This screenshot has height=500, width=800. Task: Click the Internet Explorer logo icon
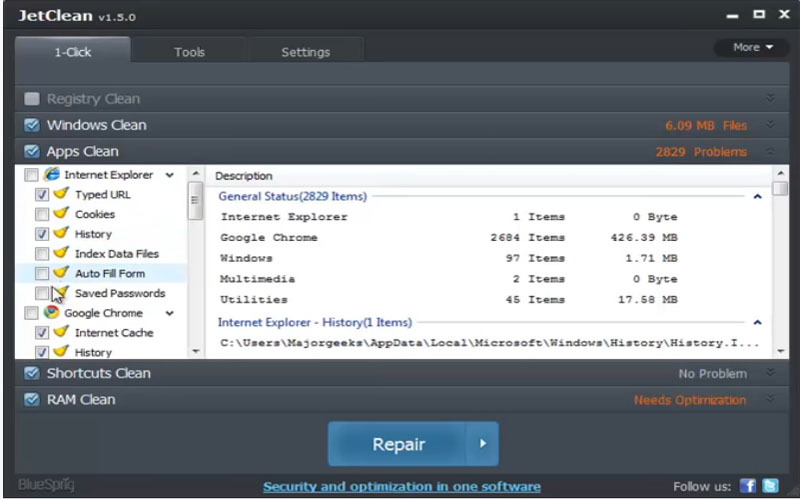51,174
